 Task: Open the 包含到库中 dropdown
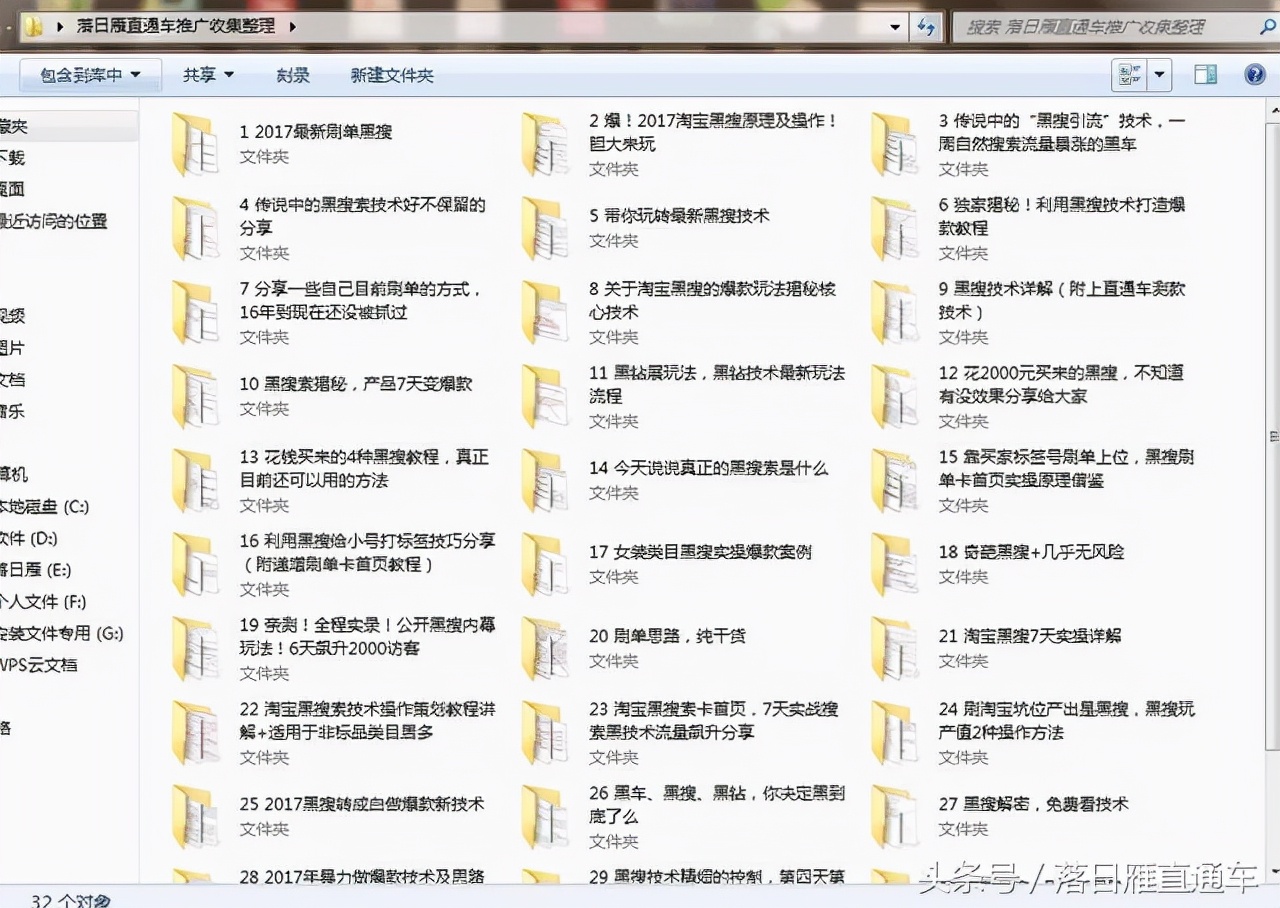point(90,75)
